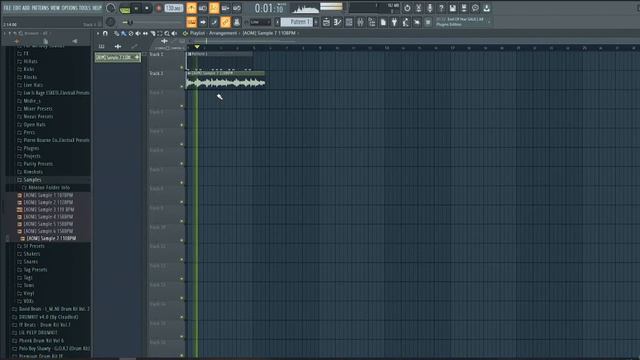Open tempo tapper icon

pyautogui.click(x=406, y=22)
